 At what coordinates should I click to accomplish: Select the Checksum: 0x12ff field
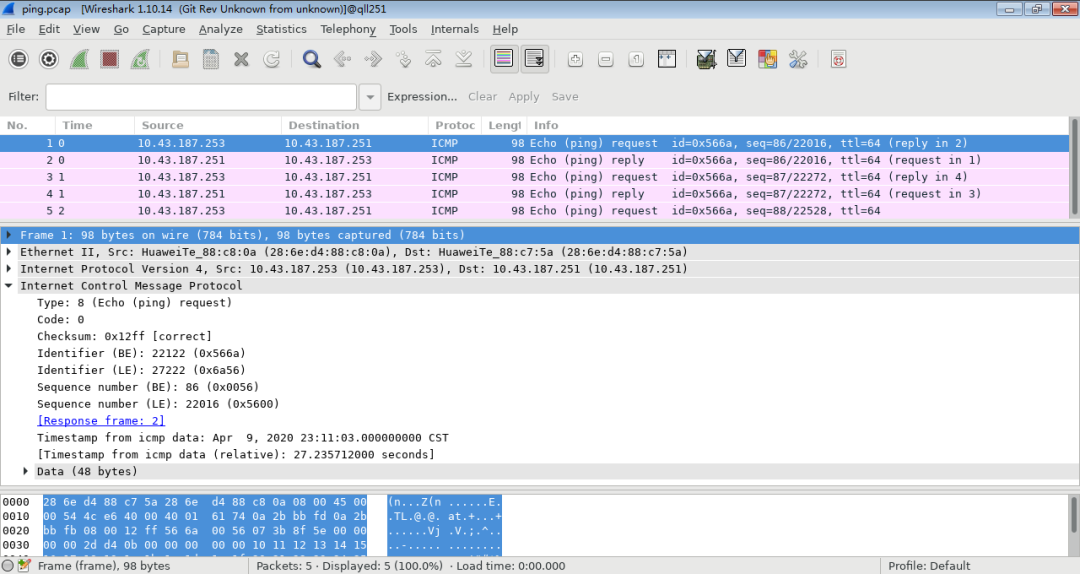point(124,336)
